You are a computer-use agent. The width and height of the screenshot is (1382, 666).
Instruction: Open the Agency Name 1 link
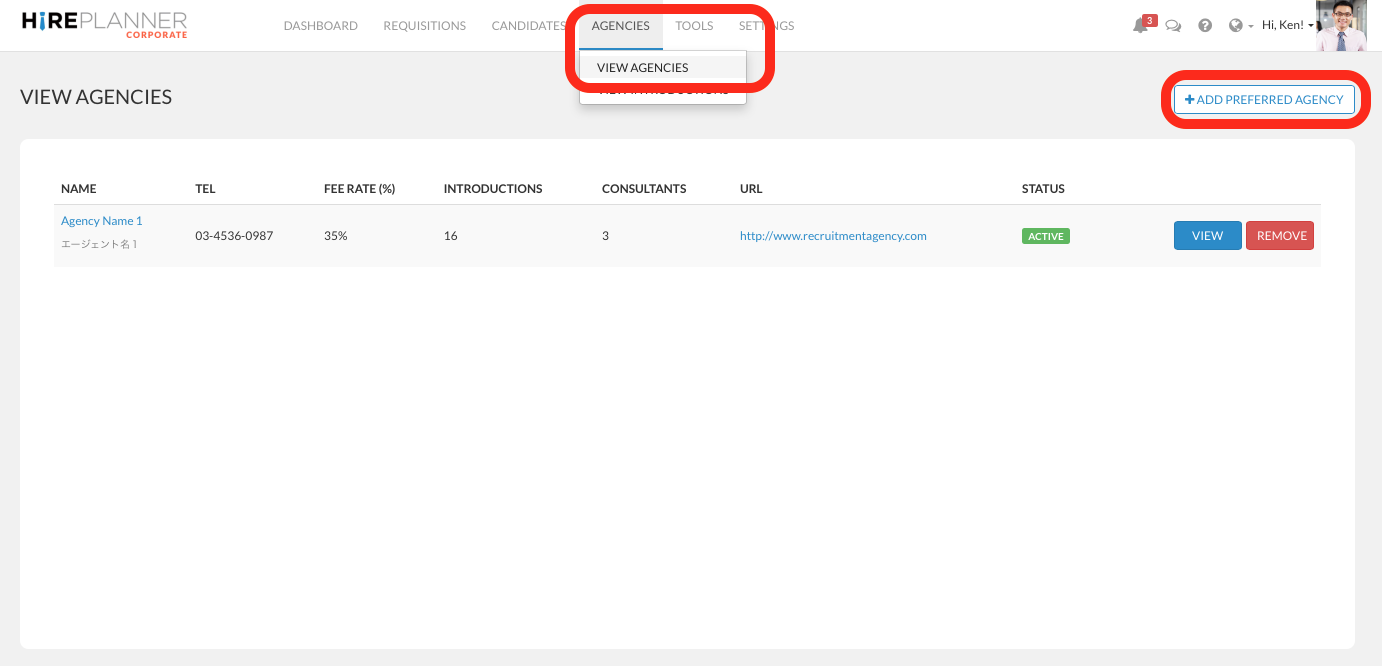(102, 221)
